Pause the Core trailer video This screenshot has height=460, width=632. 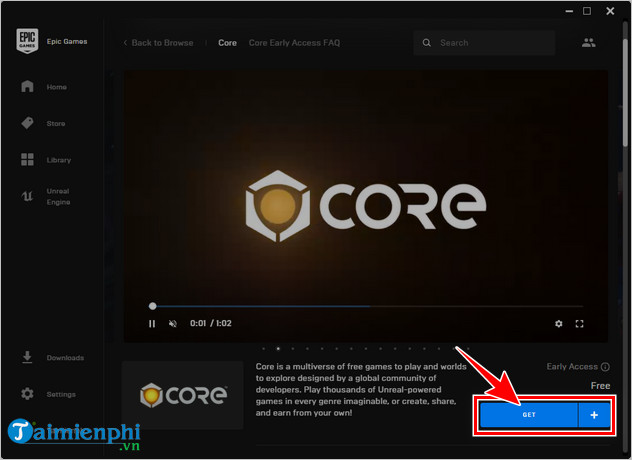[x=152, y=324]
